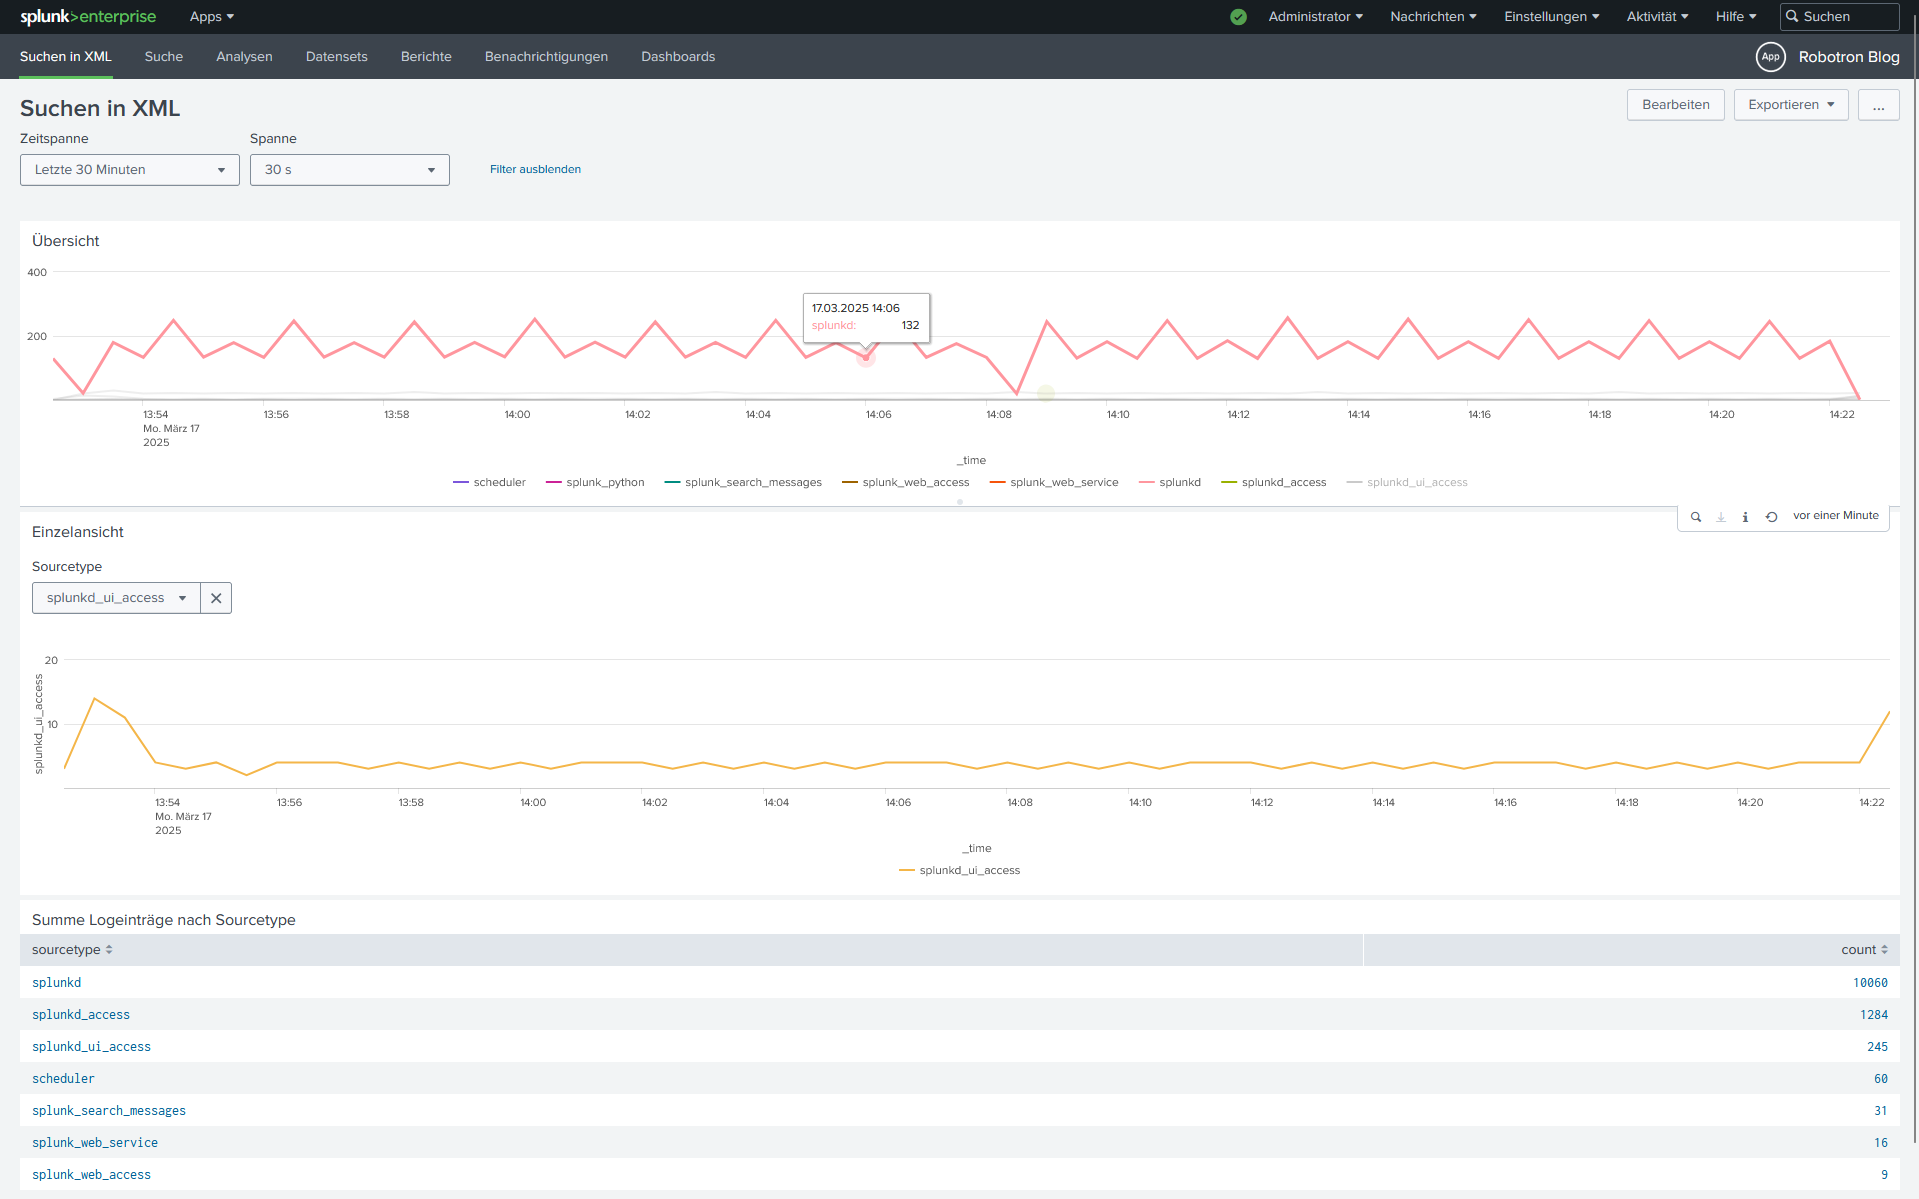
Task: Toggle the splunk_web_access legend entry
Action: pyautogui.click(x=906, y=483)
